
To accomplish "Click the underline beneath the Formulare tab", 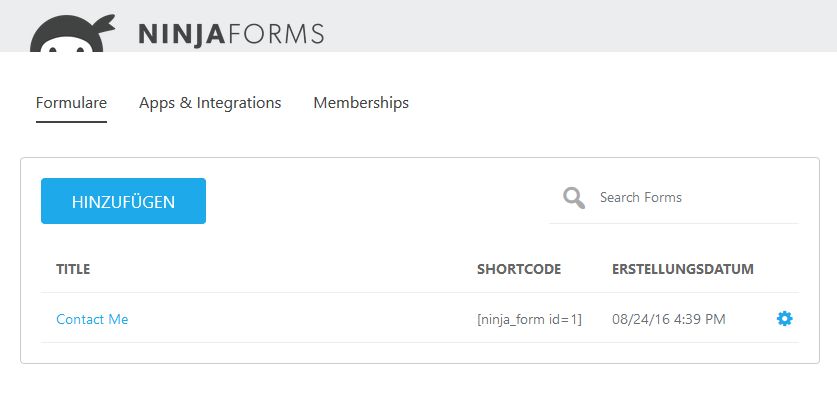I will coord(72,122).
